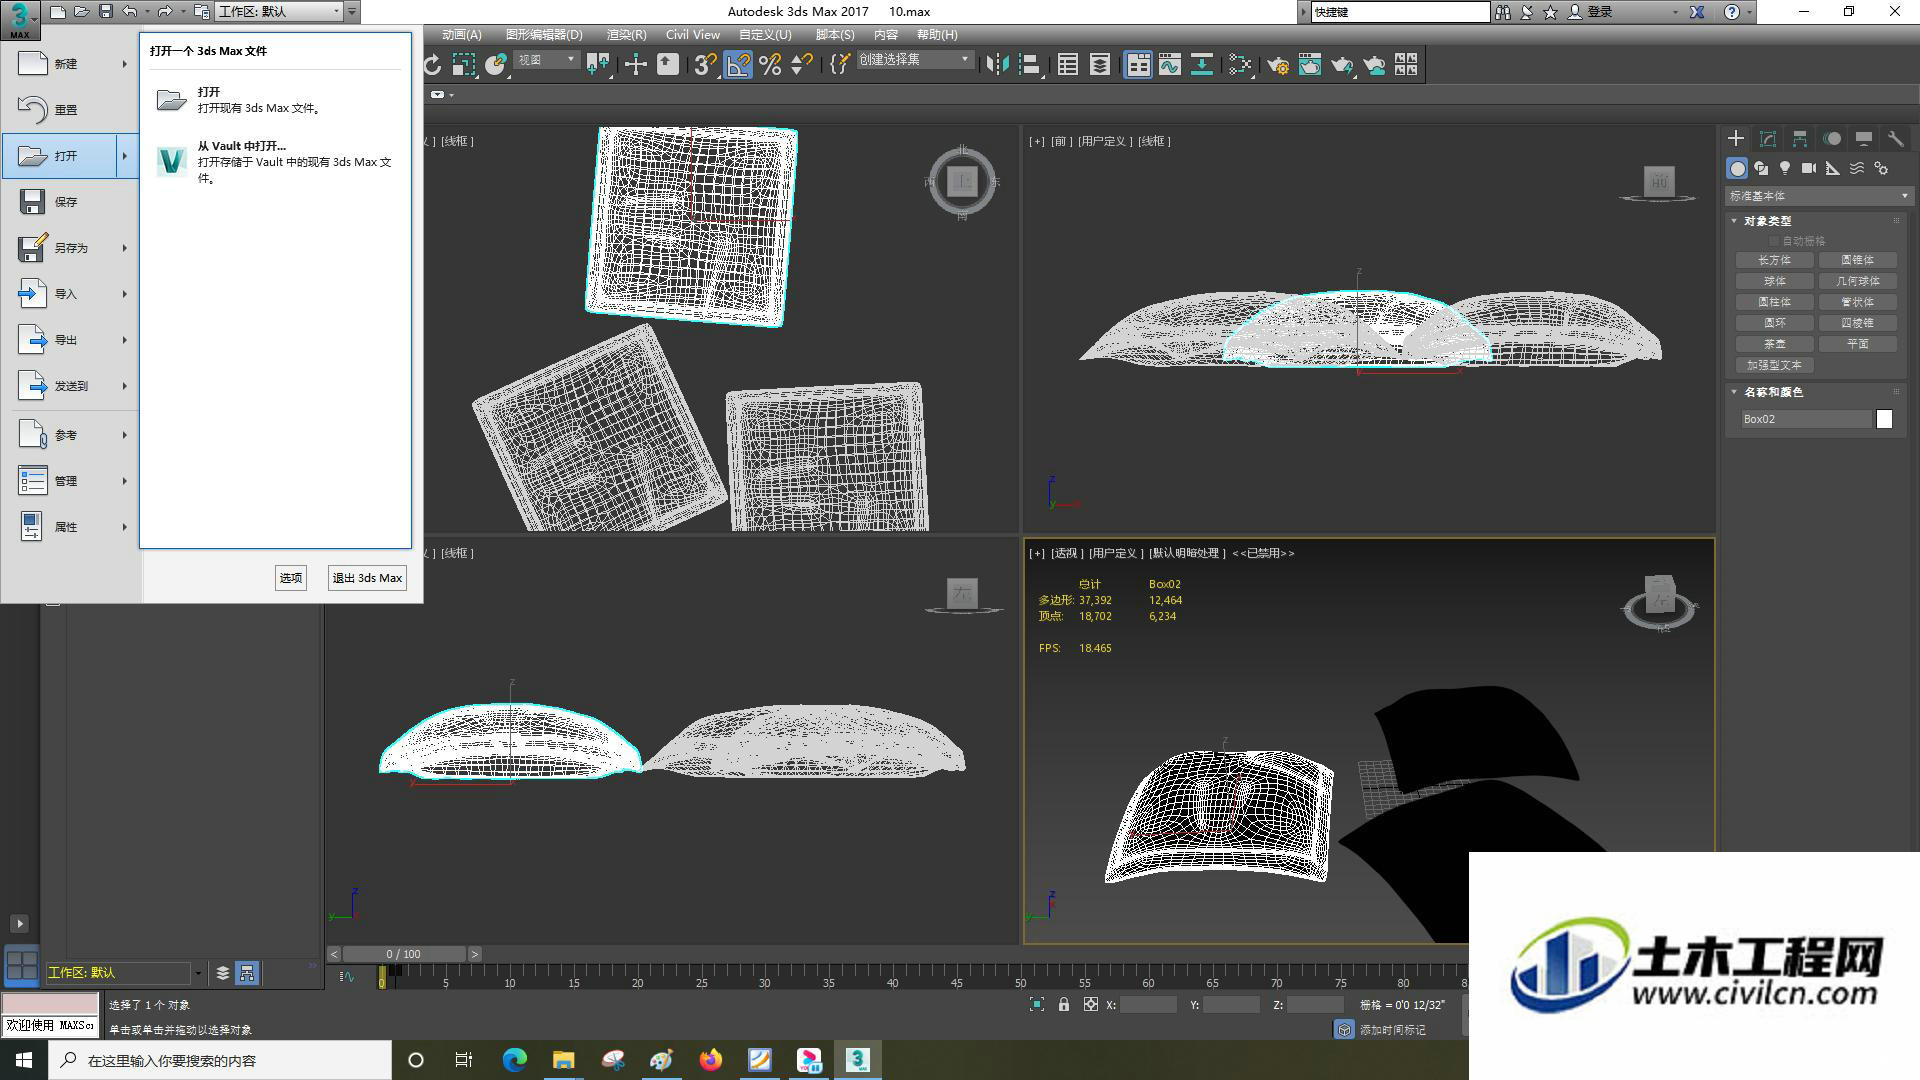Viewport: 1920px width, 1080px height.
Task: Open the Motion tab in command panel
Action: coord(1832,139)
